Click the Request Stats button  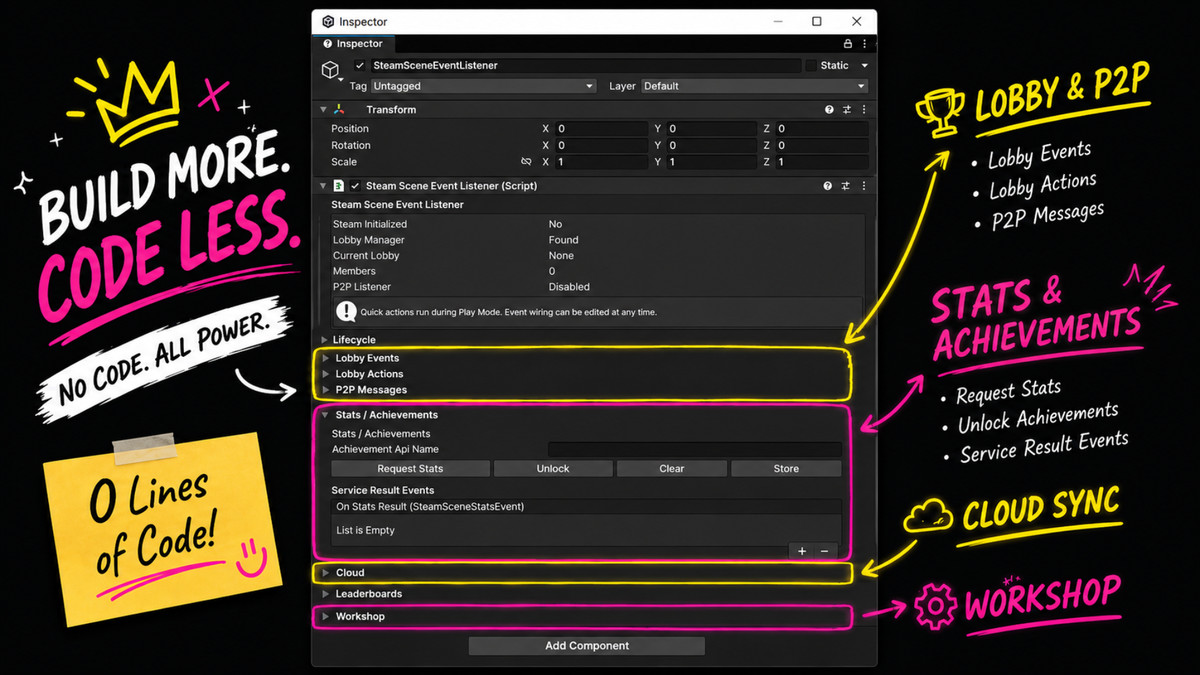[410, 469]
